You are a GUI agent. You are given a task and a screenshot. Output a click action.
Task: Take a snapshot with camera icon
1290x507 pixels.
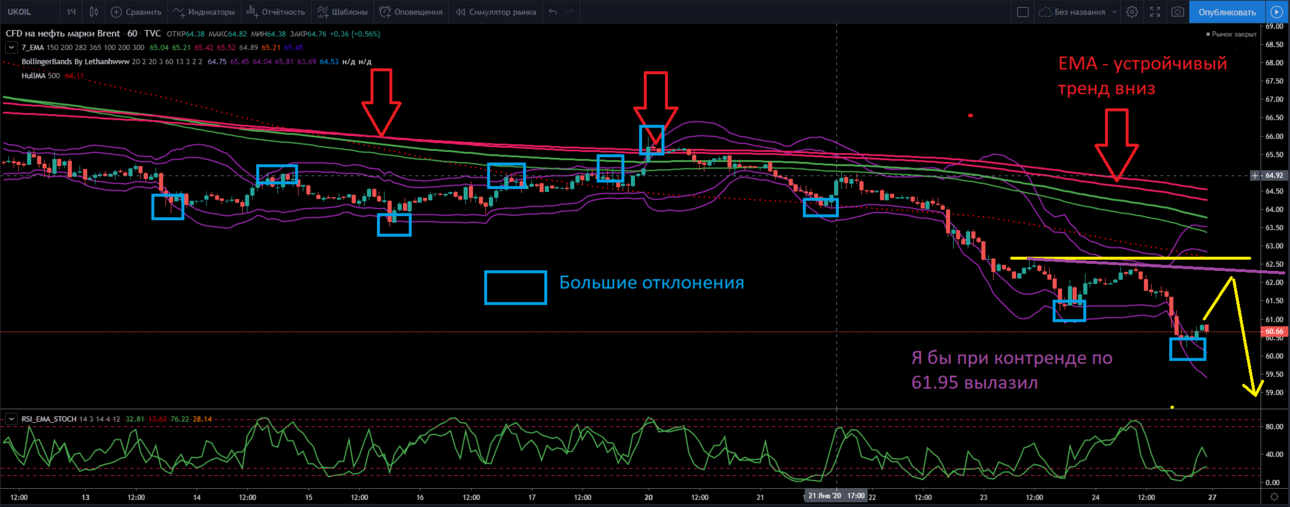point(1178,12)
